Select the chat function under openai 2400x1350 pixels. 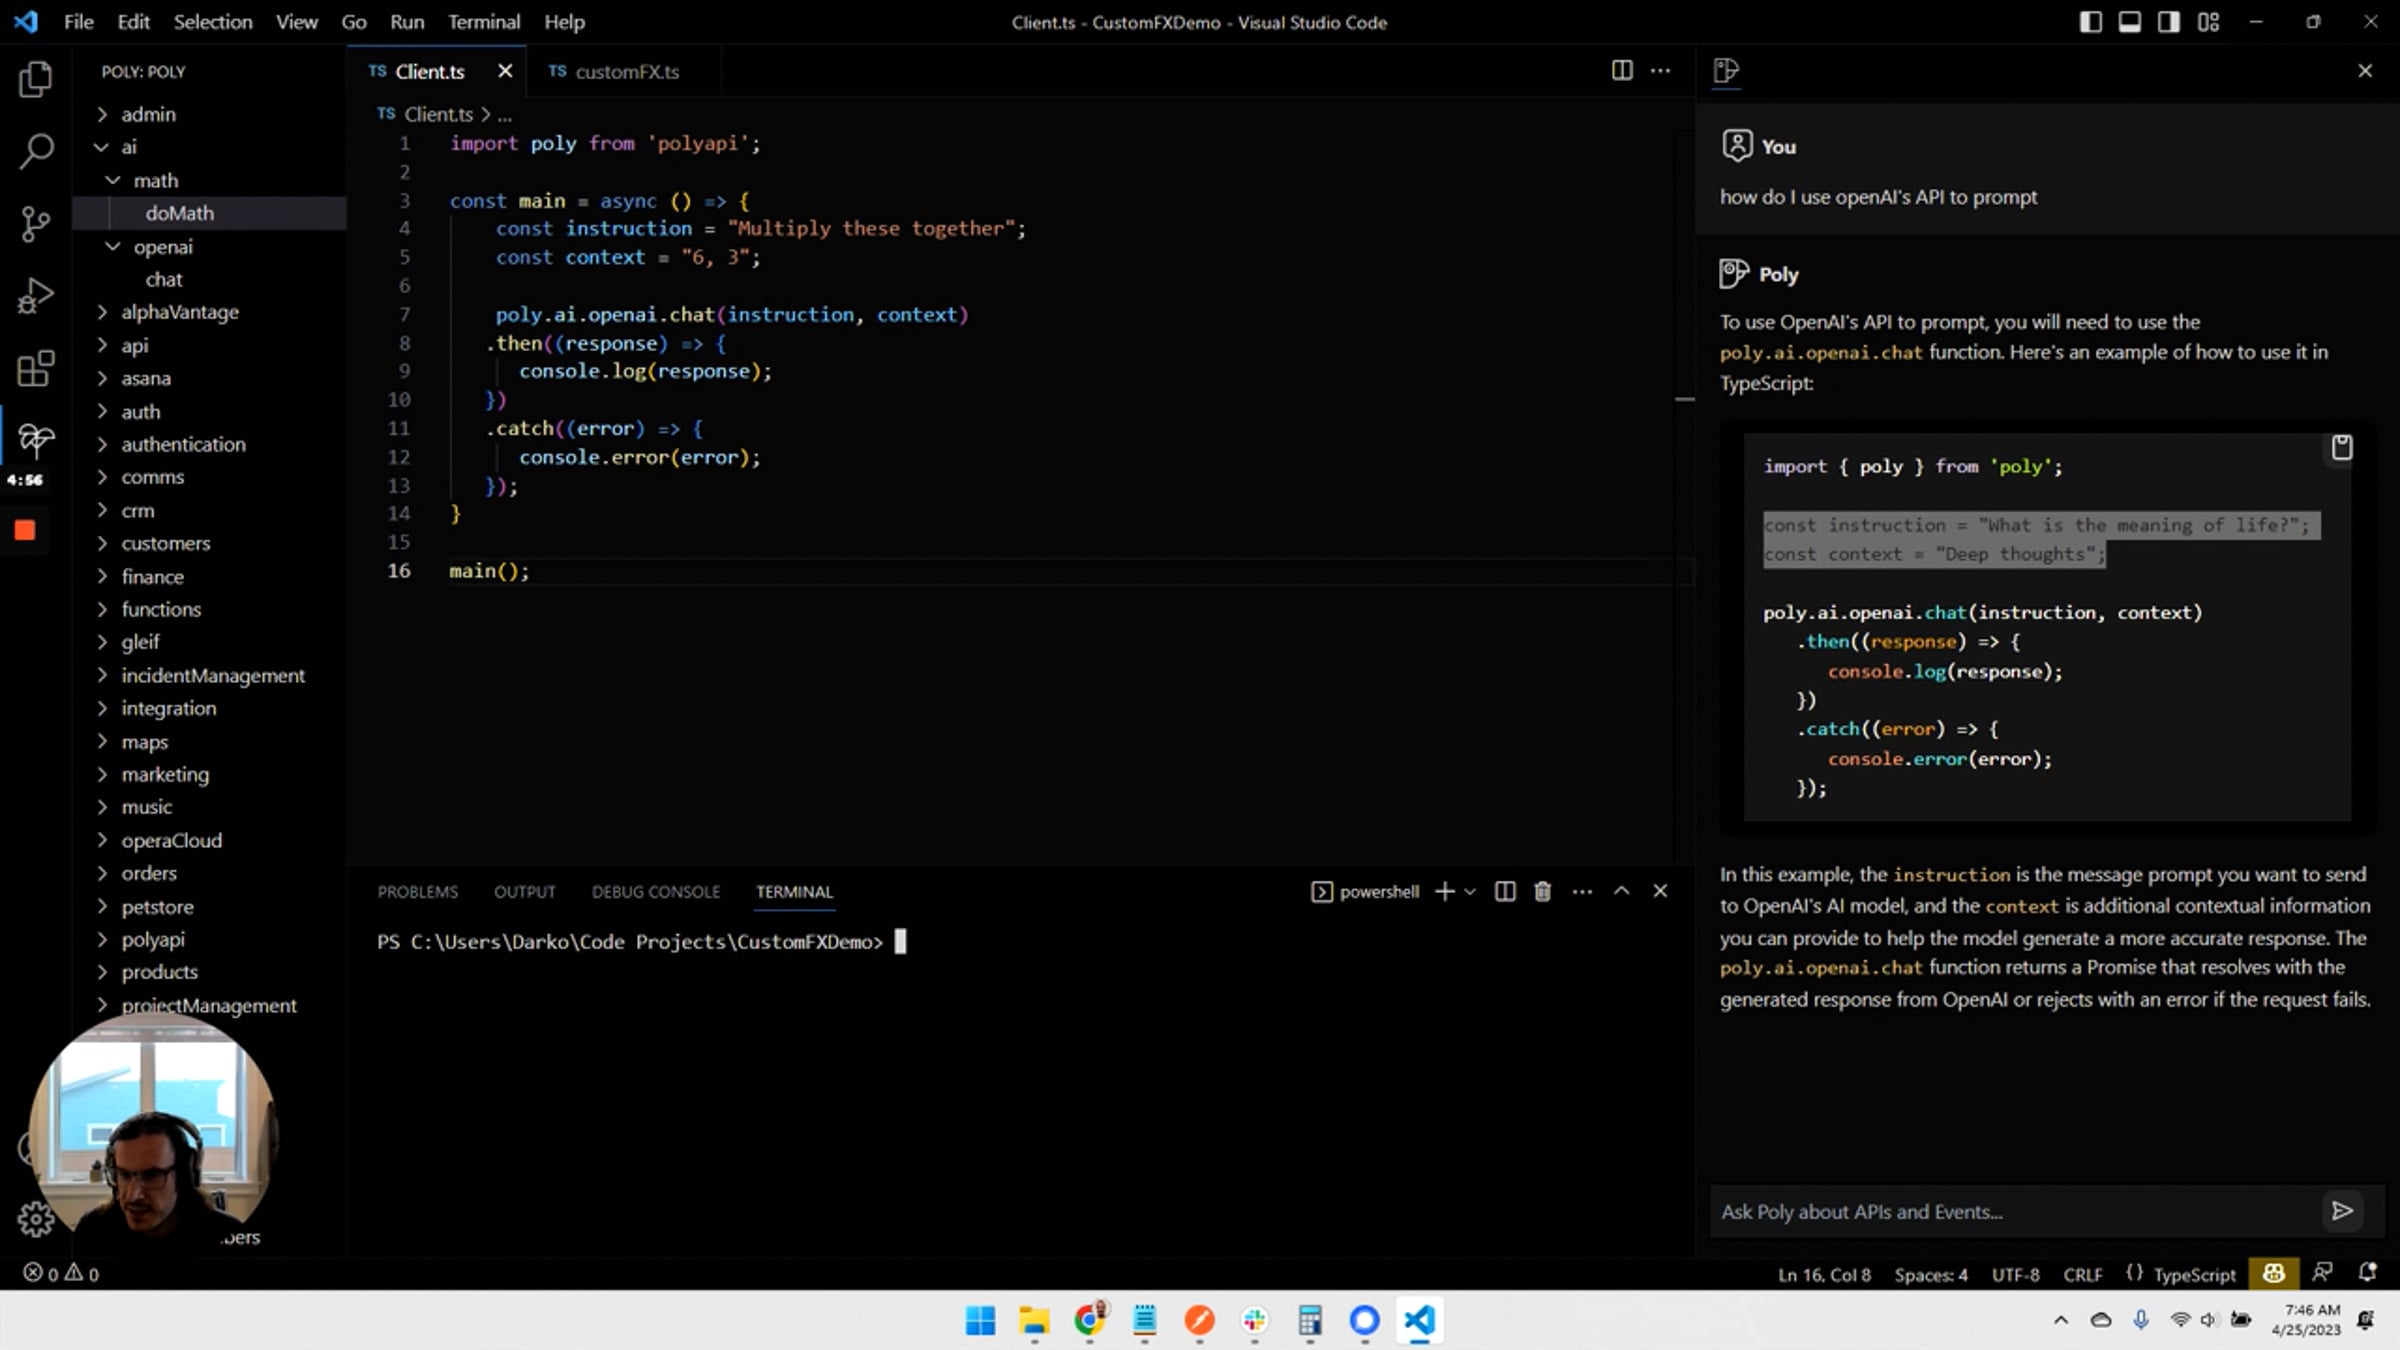click(x=164, y=279)
